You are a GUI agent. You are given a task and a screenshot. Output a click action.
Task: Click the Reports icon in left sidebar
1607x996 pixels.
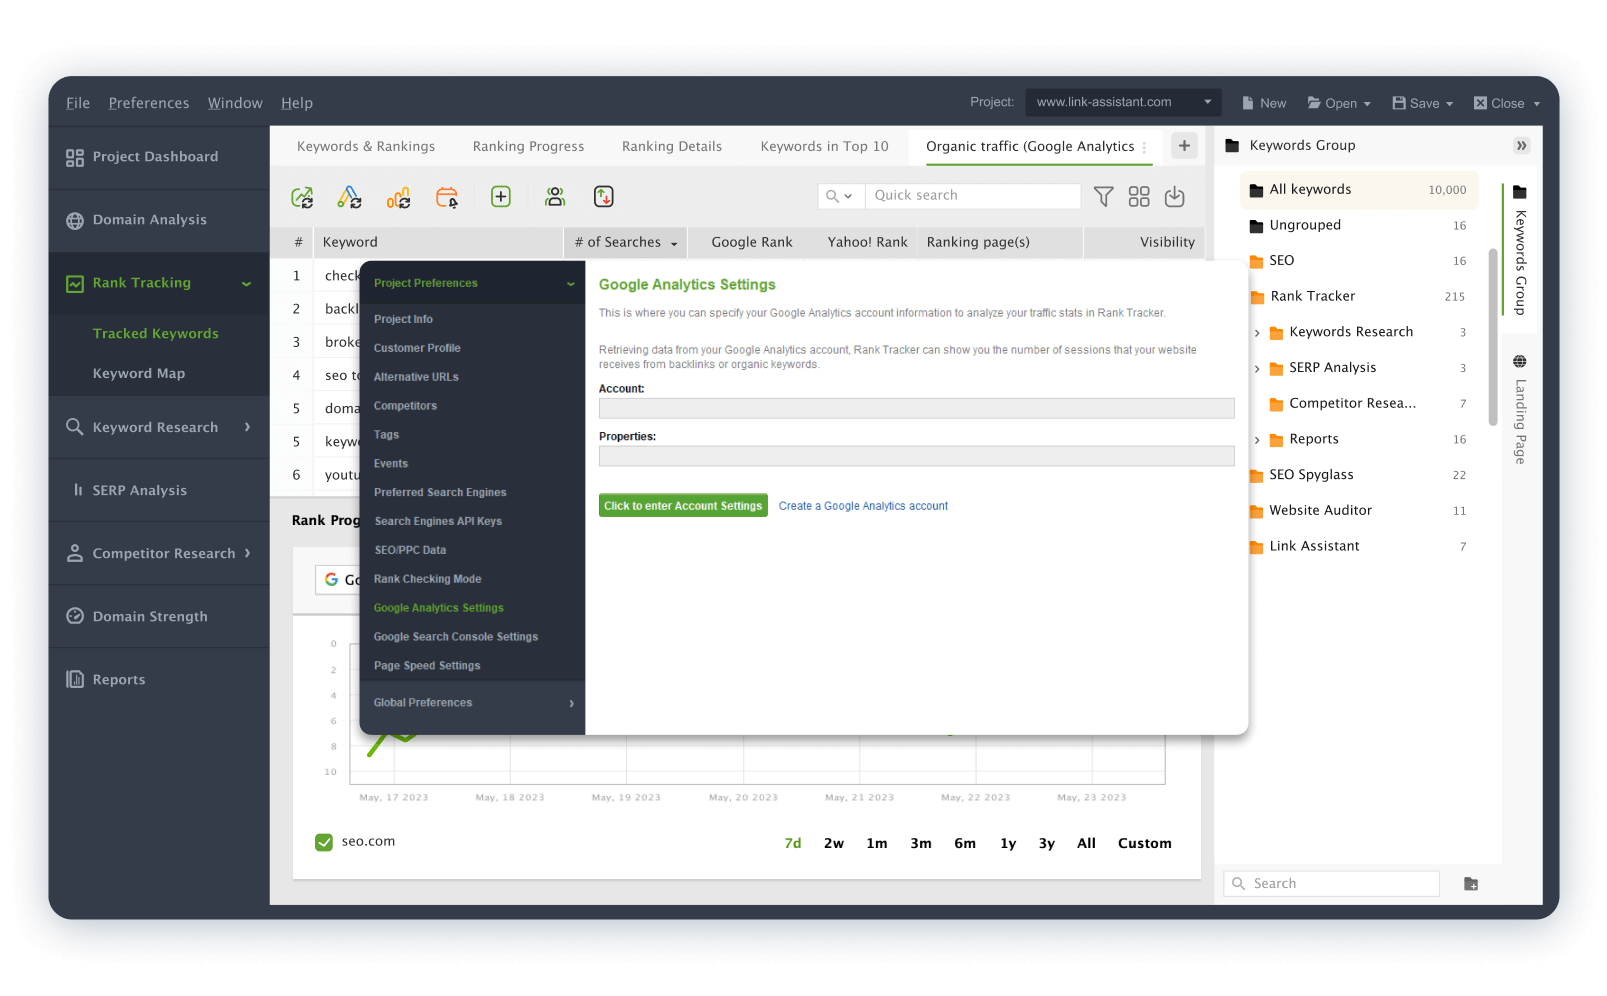pos(75,679)
